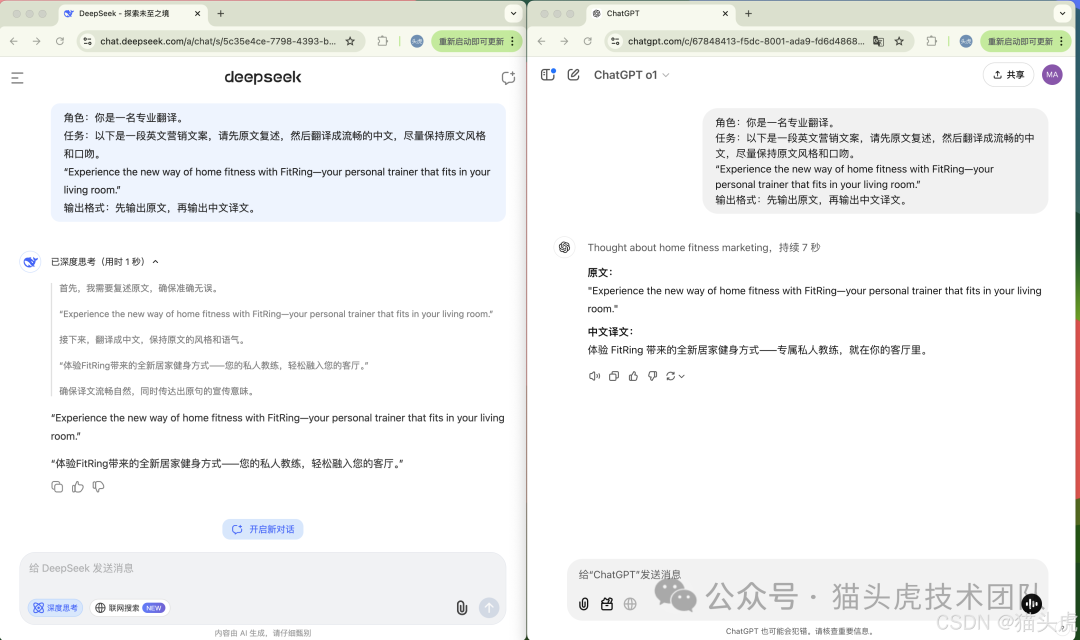Open ChatGPT user avatar MA

tap(1052, 74)
